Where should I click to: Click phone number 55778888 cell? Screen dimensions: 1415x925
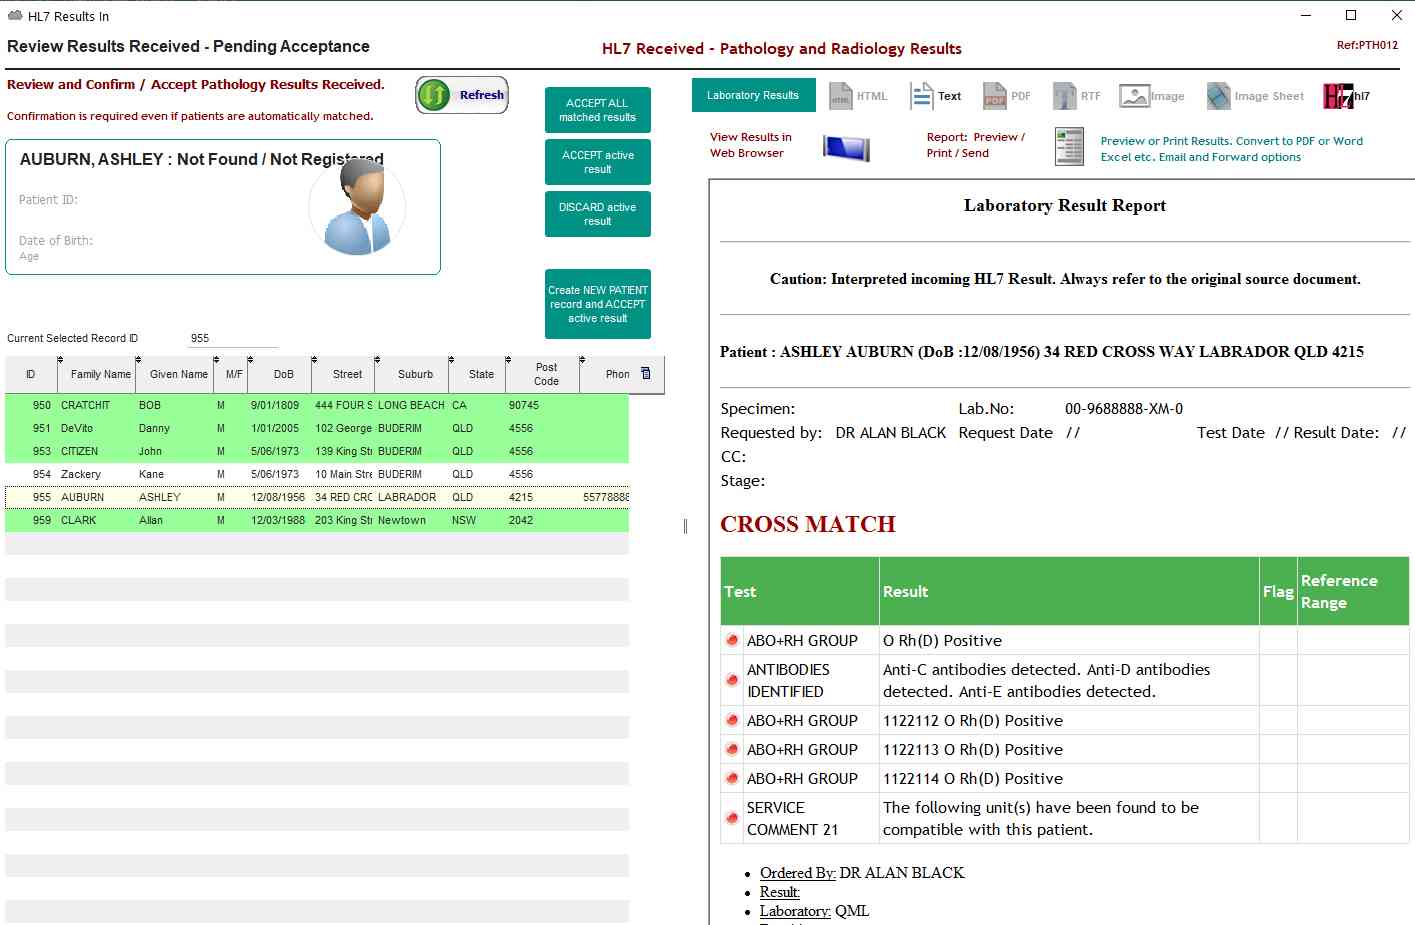[x=606, y=497]
